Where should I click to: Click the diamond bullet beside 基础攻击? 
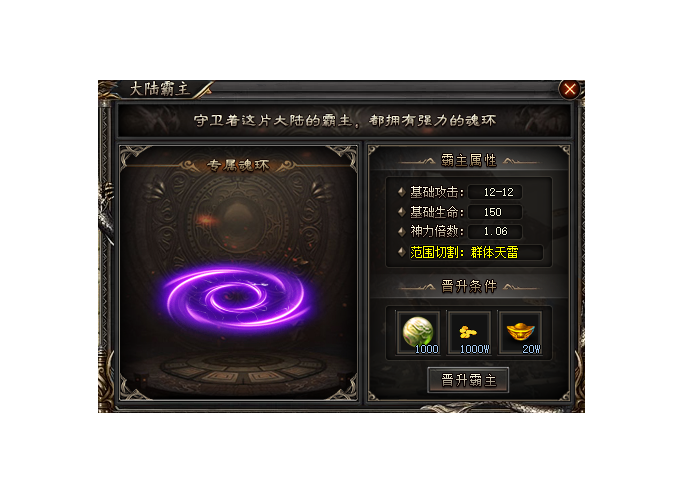pos(402,192)
